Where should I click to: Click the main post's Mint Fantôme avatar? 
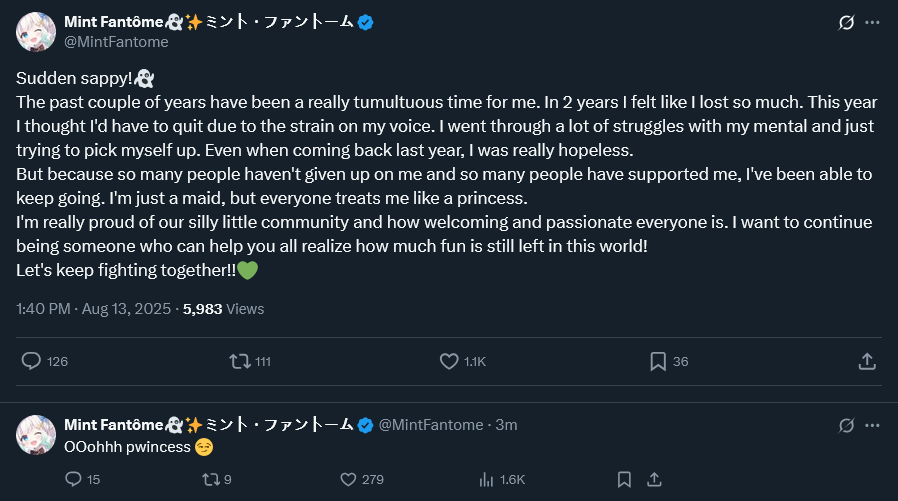click(x=36, y=32)
